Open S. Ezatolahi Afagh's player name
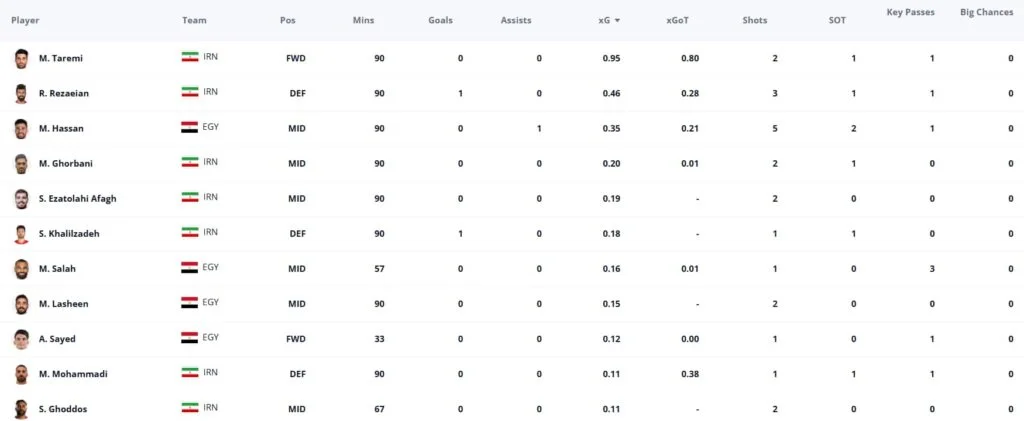The width and height of the screenshot is (1024, 421). (78, 198)
